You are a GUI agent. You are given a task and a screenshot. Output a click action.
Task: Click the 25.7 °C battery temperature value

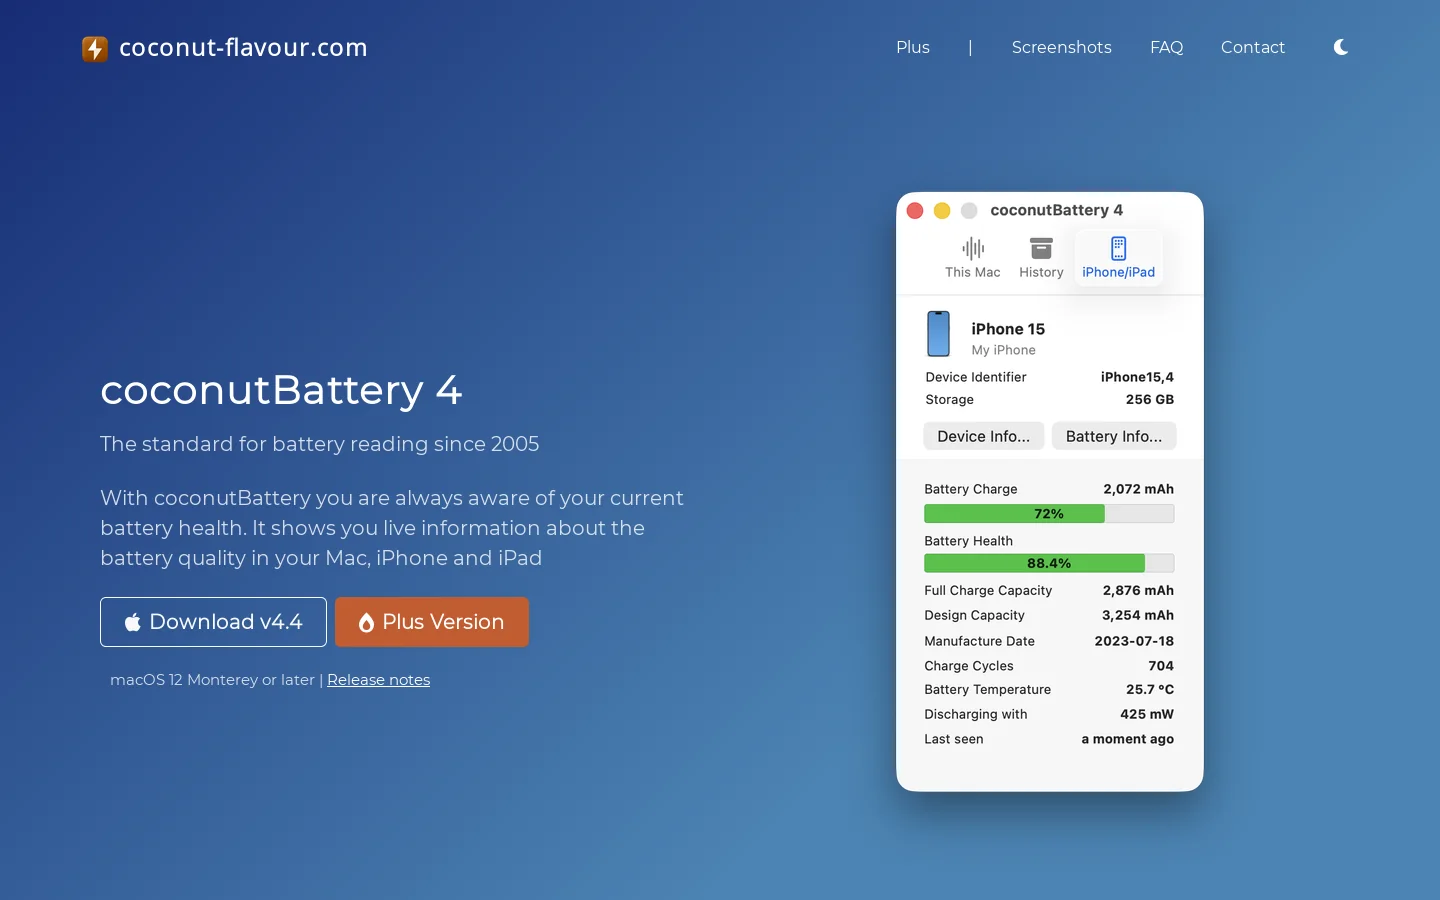tap(1150, 690)
